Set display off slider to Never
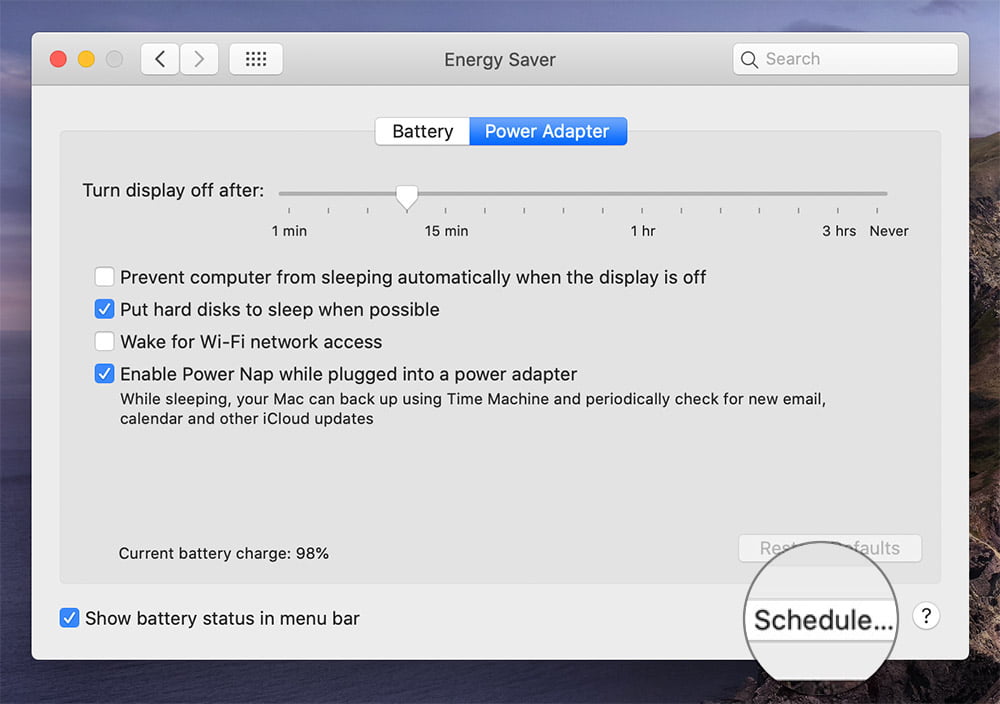This screenshot has height=704, width=1000. 877,193
